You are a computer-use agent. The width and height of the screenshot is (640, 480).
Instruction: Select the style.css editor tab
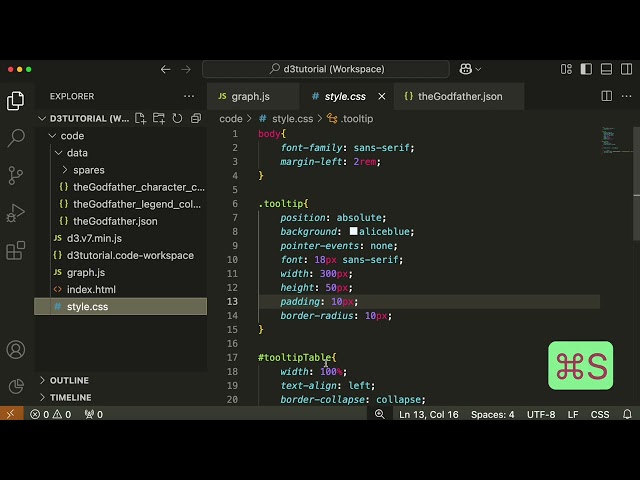click(345, 96)
